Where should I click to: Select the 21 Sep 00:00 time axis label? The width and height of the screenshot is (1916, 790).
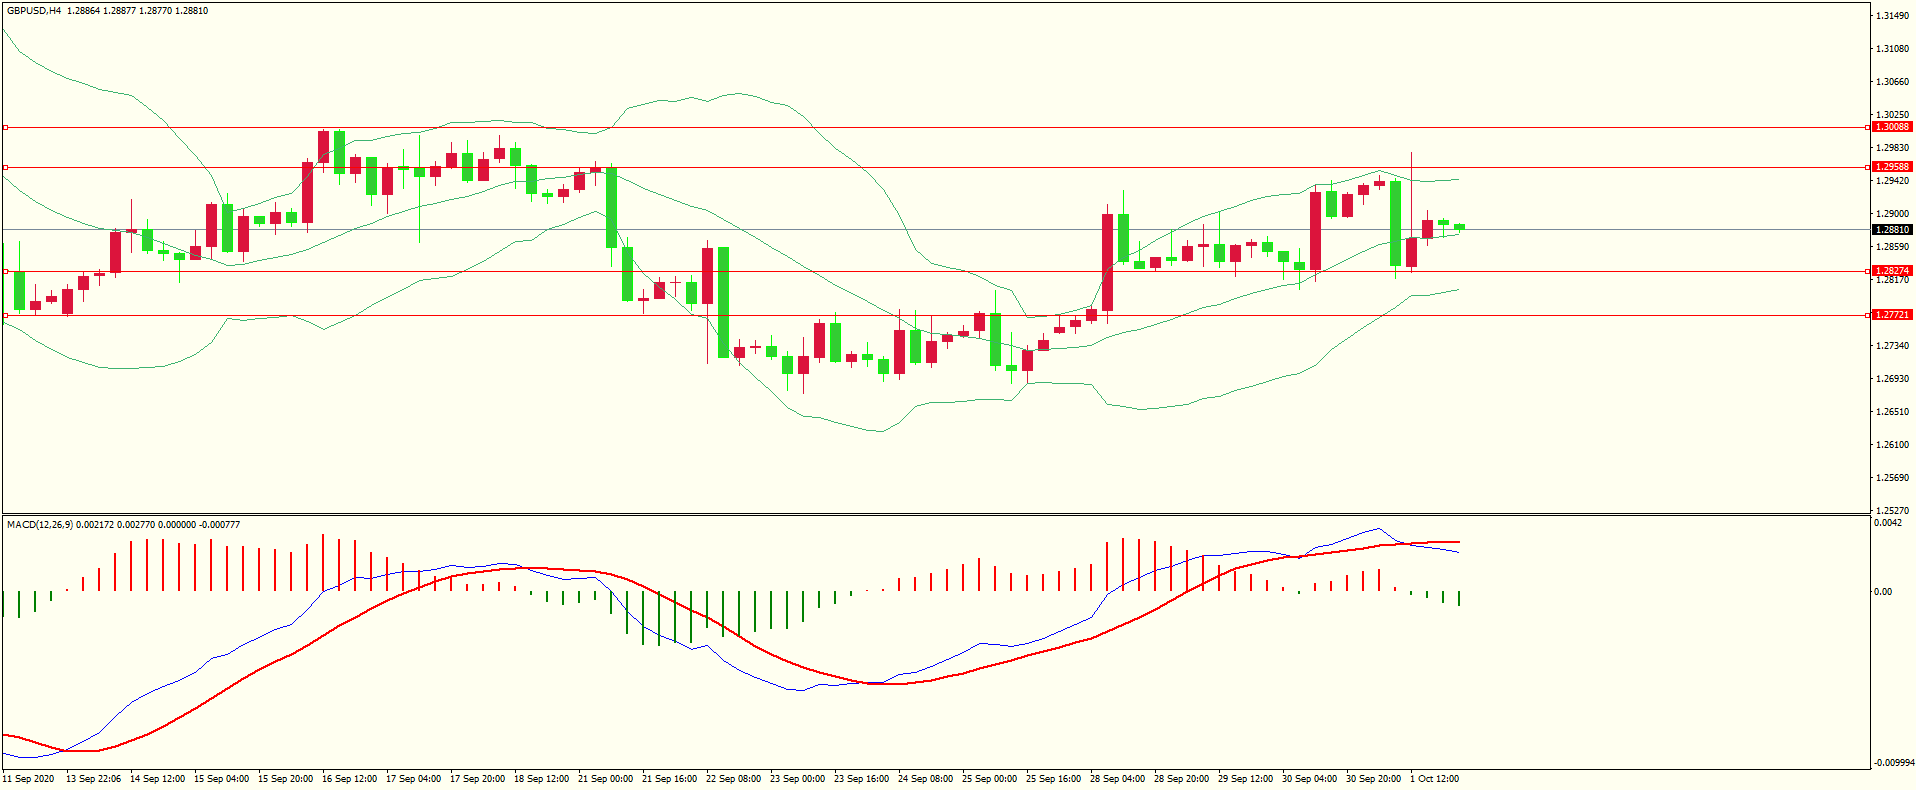tap(605, 779)
